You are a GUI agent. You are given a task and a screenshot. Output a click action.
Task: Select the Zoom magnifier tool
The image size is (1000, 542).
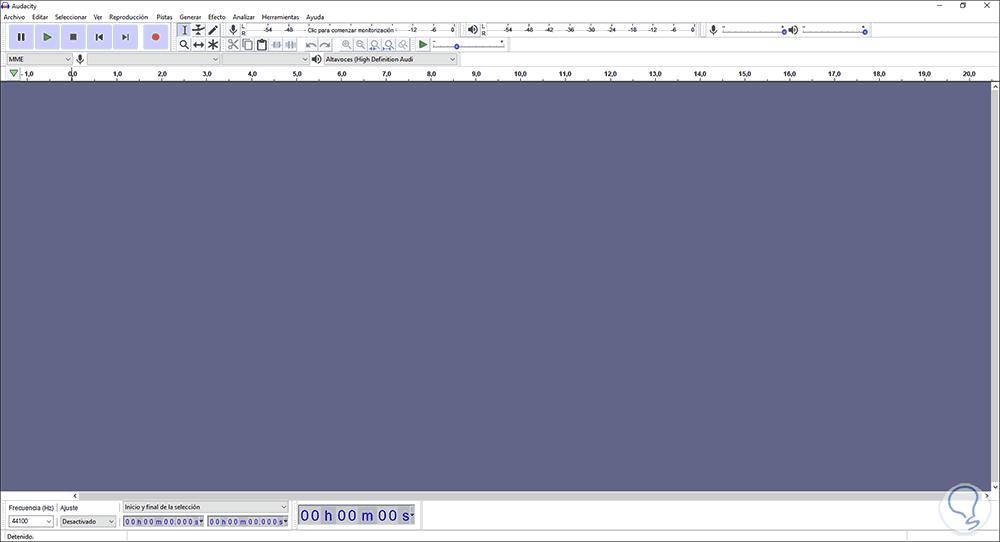click(184, 45)
